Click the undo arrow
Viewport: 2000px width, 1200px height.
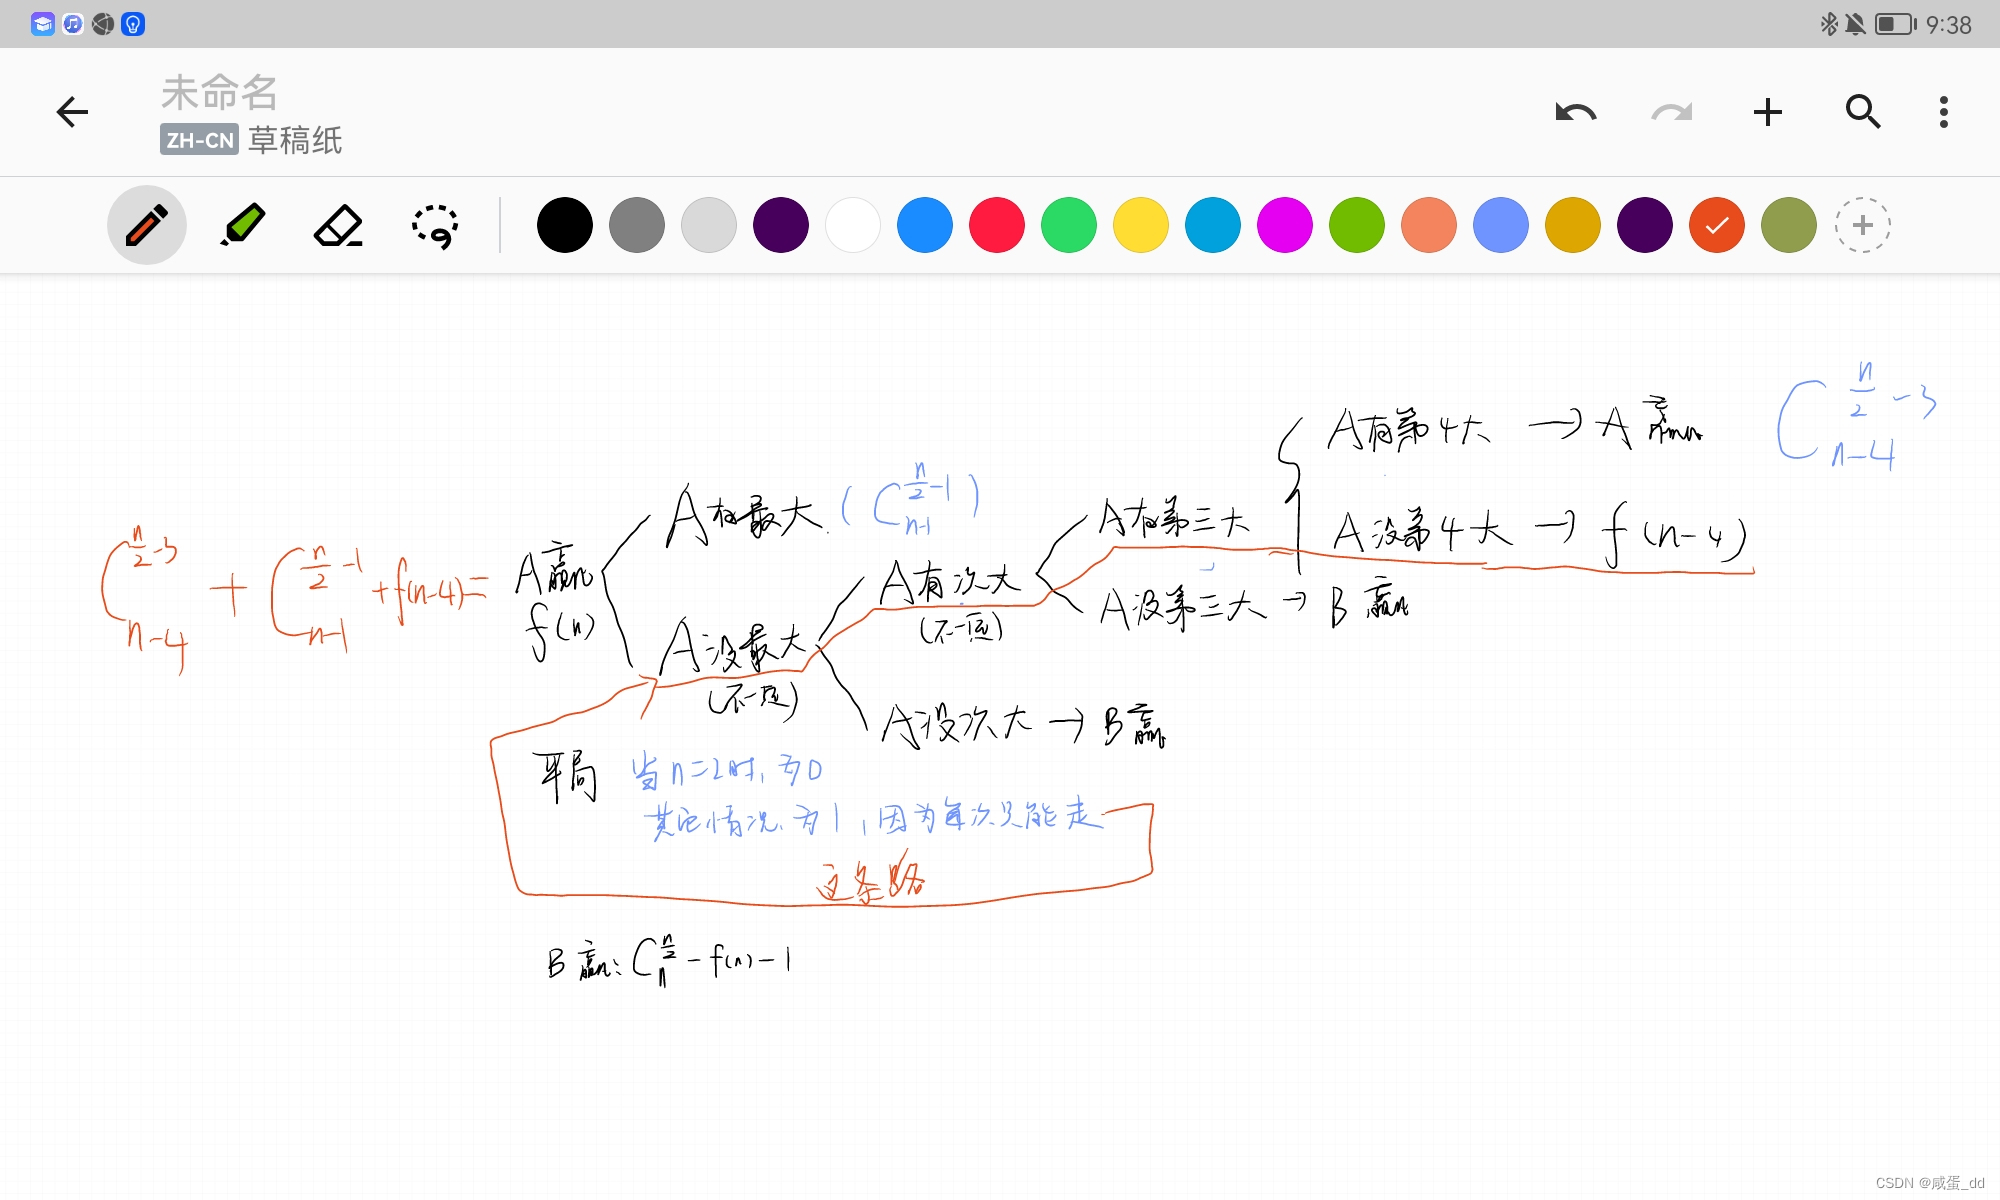[1576, 112]
